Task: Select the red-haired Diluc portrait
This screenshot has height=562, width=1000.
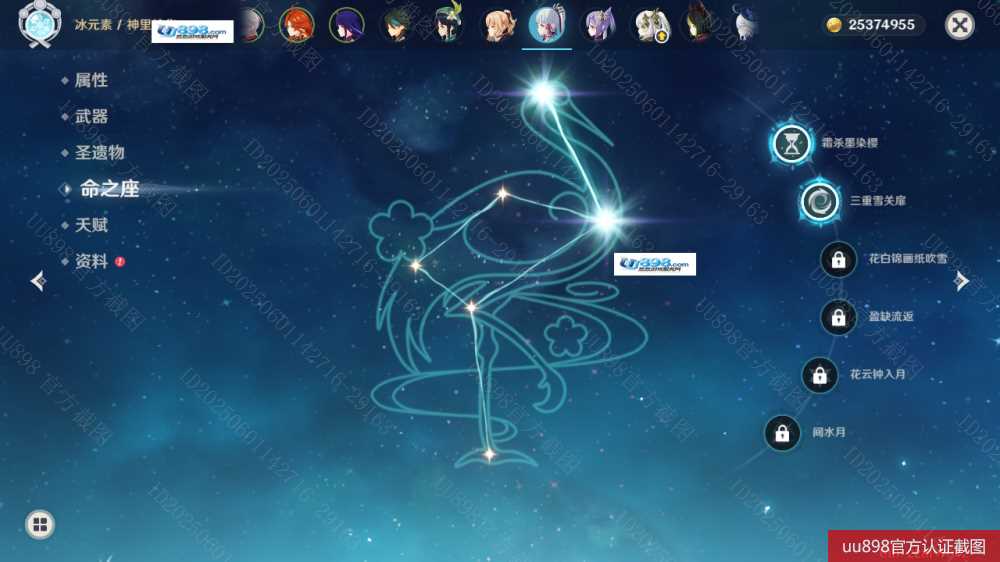Action: coord(297,25)
